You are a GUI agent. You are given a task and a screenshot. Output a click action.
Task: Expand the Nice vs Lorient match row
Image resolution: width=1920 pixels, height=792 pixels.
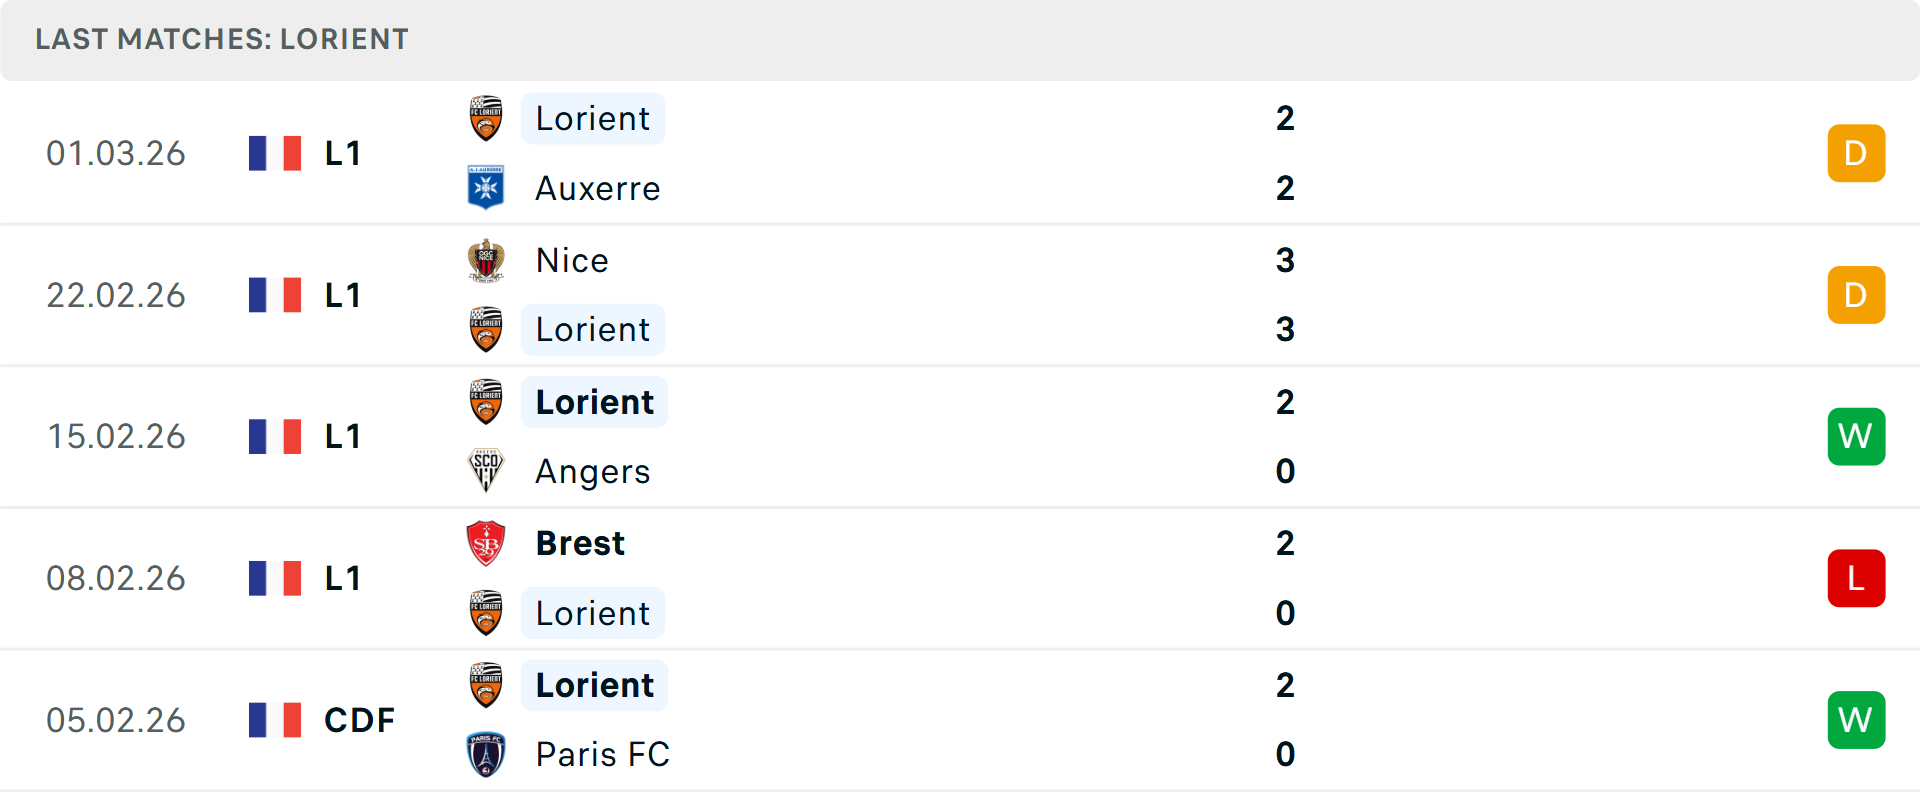[960, 295]
